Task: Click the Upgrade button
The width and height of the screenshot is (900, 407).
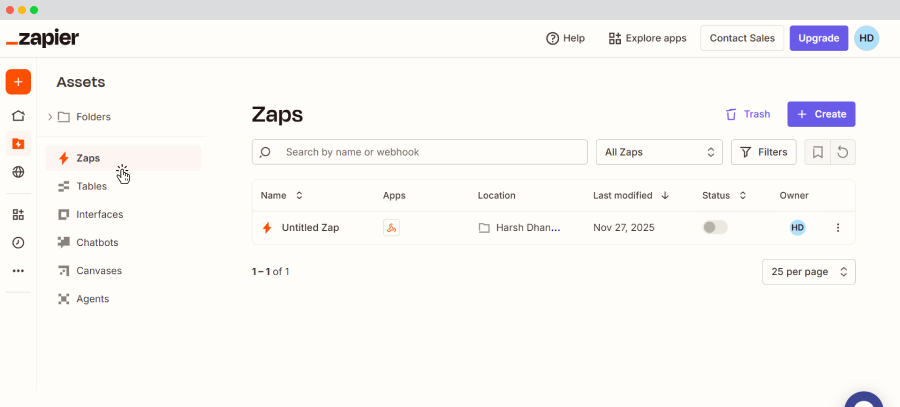Action: coord(818,38)
